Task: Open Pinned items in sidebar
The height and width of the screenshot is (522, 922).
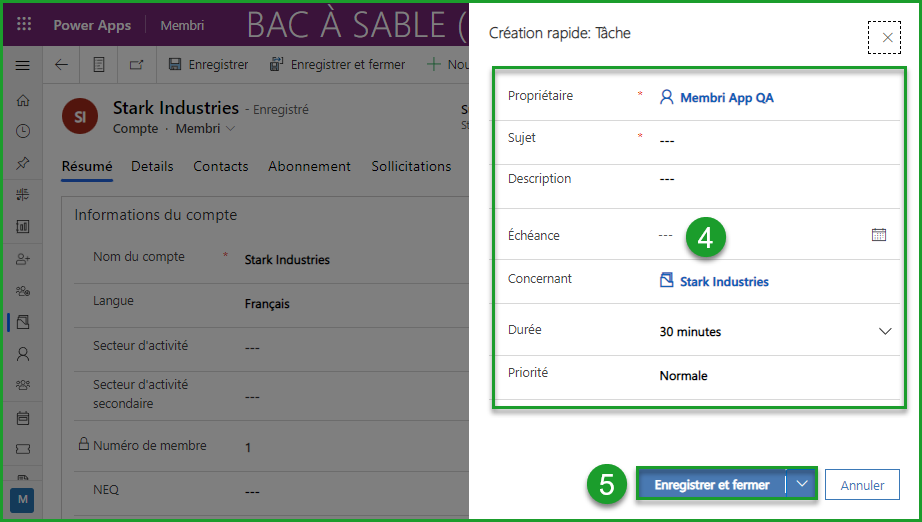Action: (x=23, y=163)
